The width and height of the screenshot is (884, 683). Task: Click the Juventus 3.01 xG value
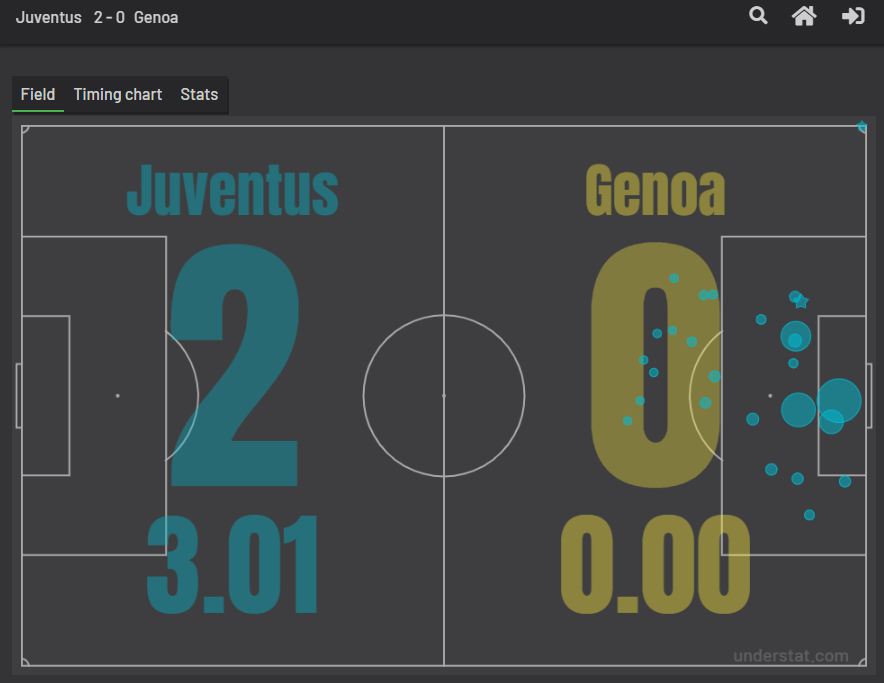[232, 565]
